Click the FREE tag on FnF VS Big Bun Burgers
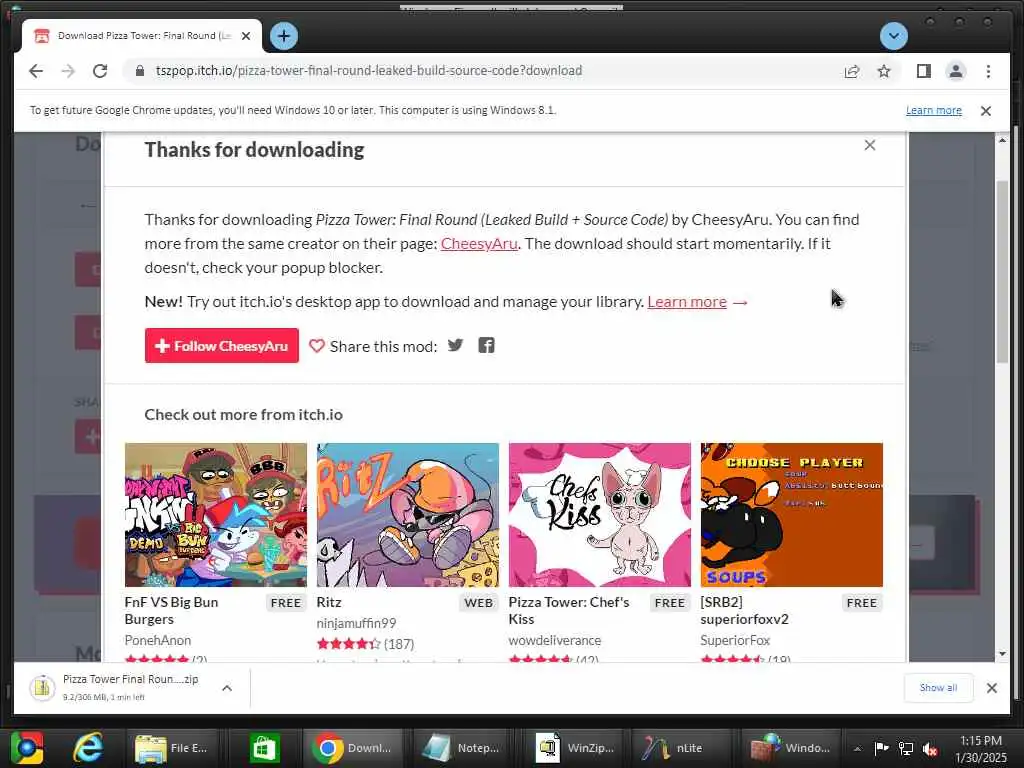This screenshot has height=768, width=1024. 286,603
